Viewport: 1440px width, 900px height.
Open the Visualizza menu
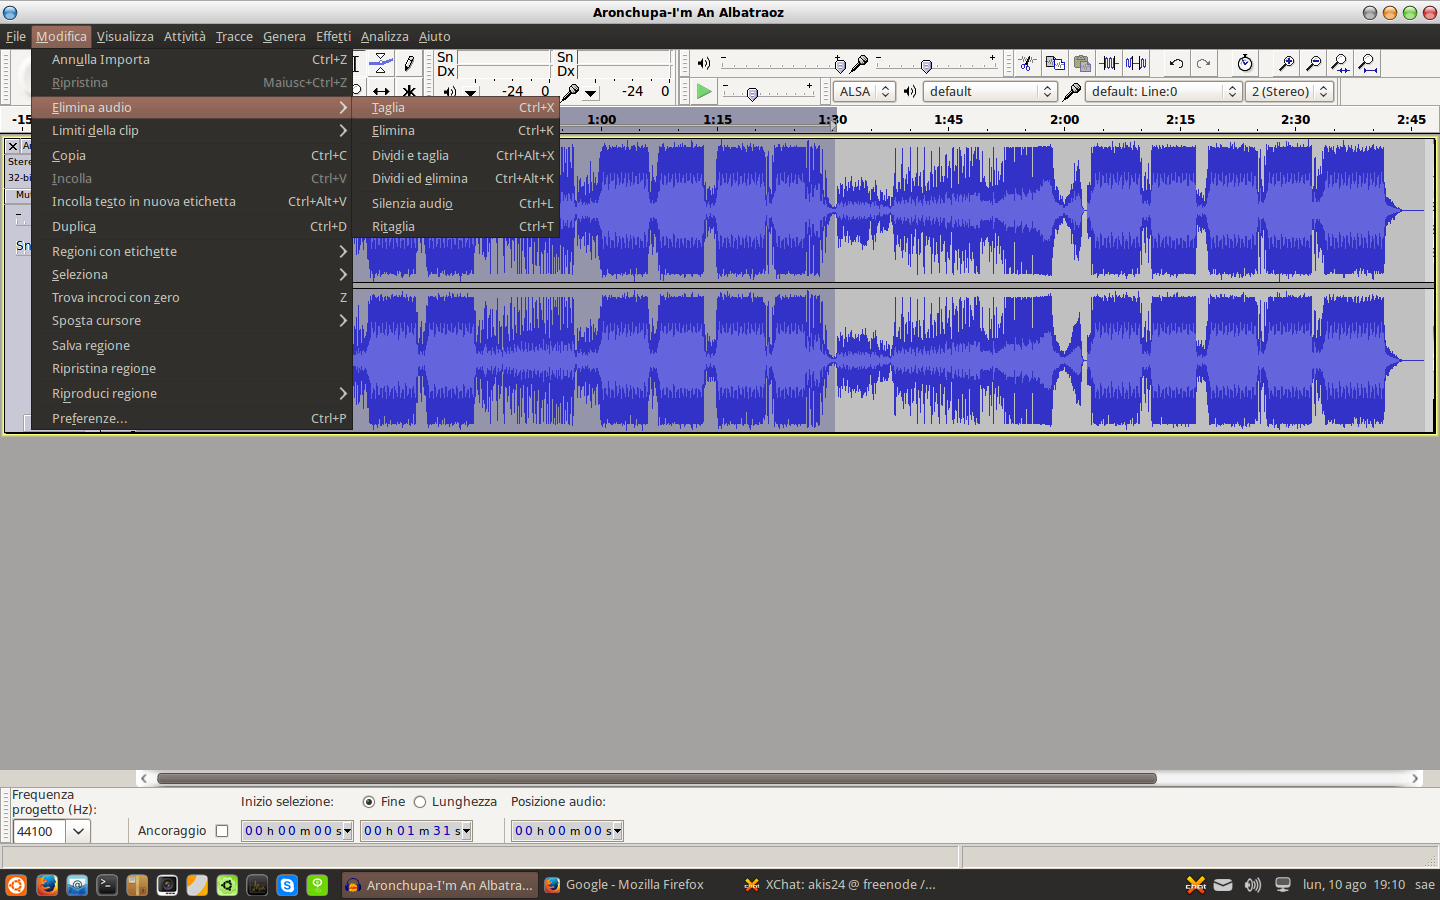pos(125,36)
